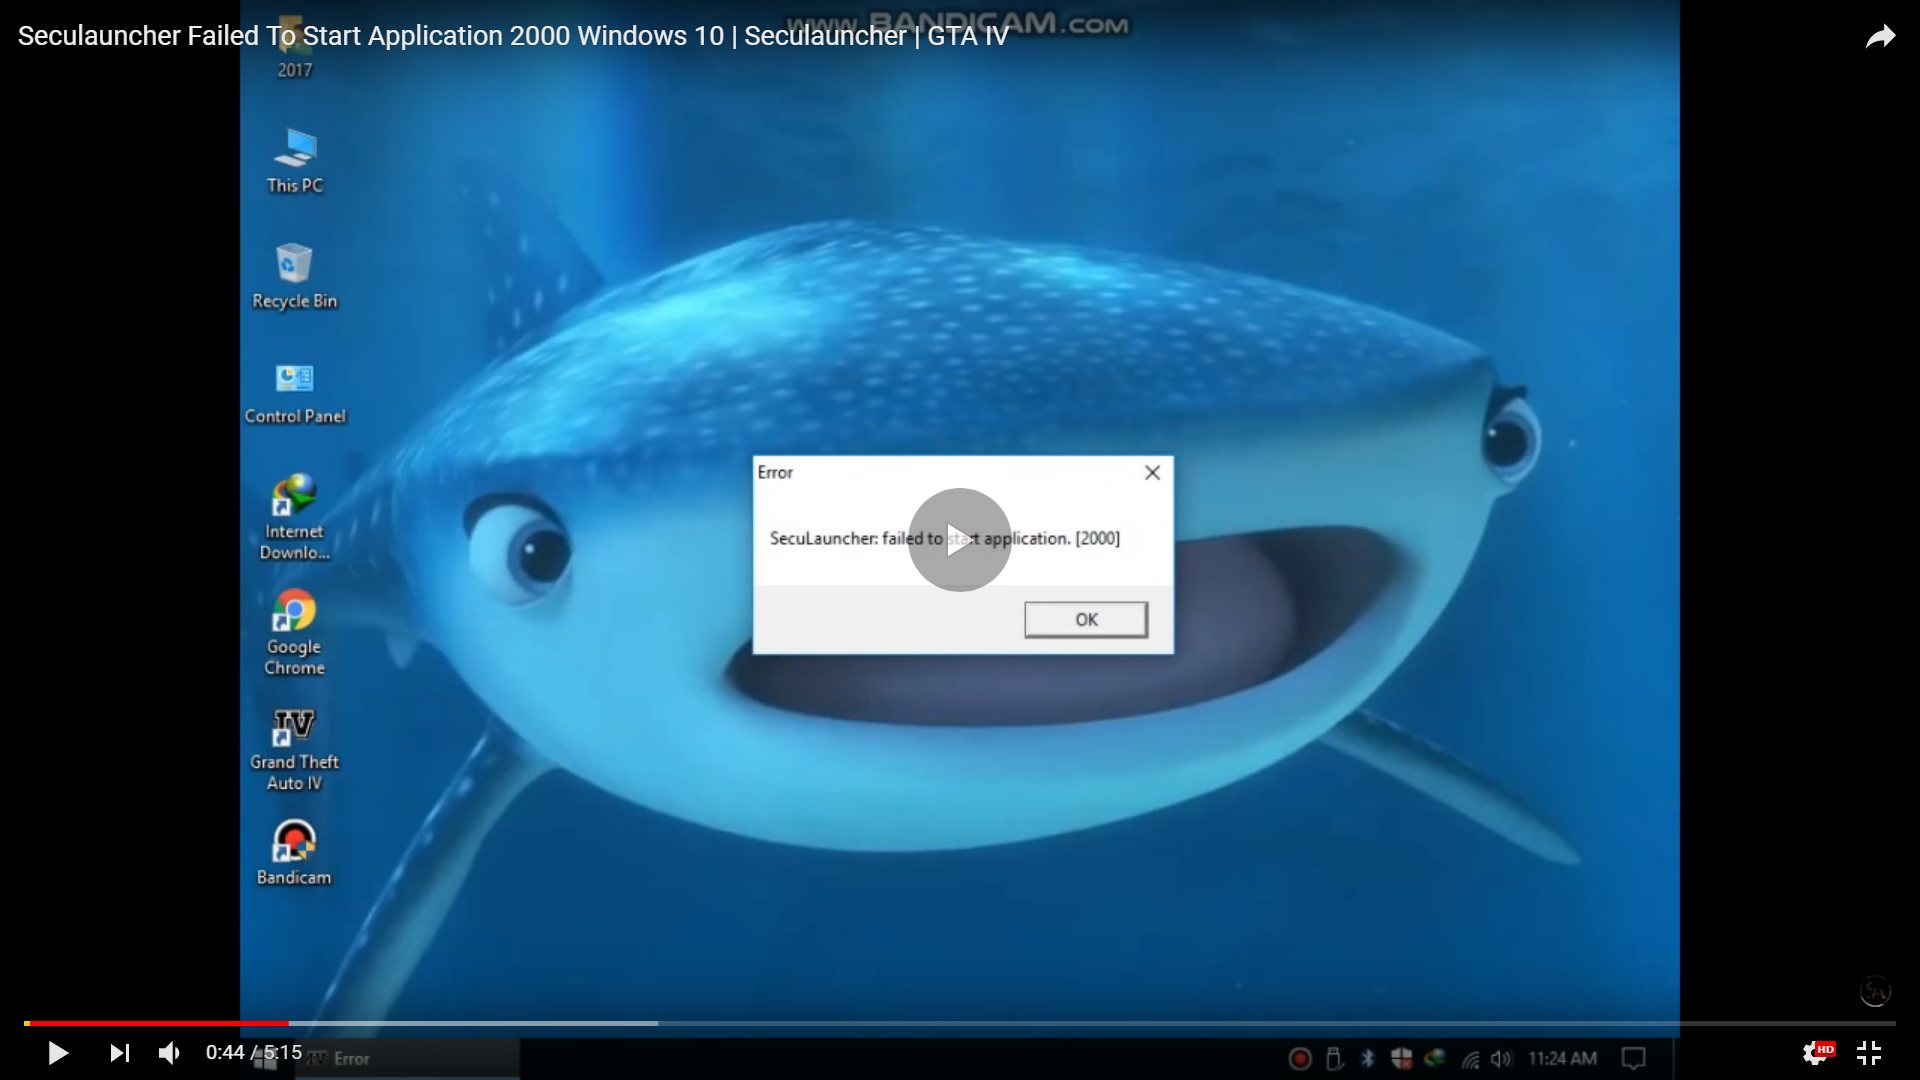Screen dimensions: 1920x1080
Task: Open the Windows action center icon
Action: click(x=1634, y=1058)
